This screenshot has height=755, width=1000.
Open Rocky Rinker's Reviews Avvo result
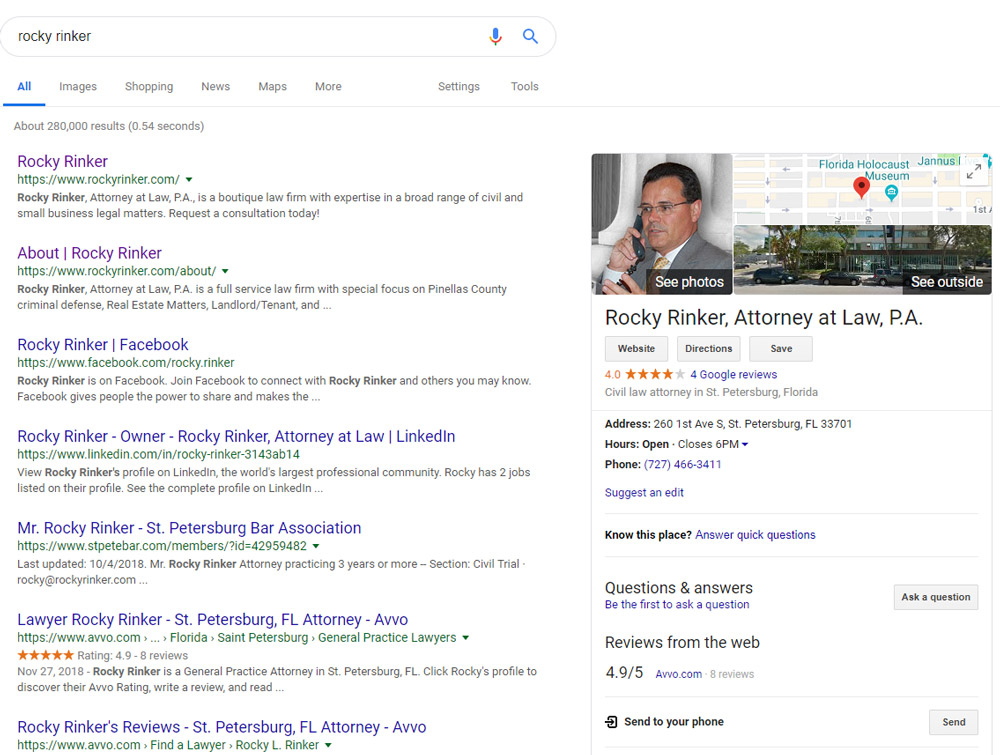[x=221, y=728]
